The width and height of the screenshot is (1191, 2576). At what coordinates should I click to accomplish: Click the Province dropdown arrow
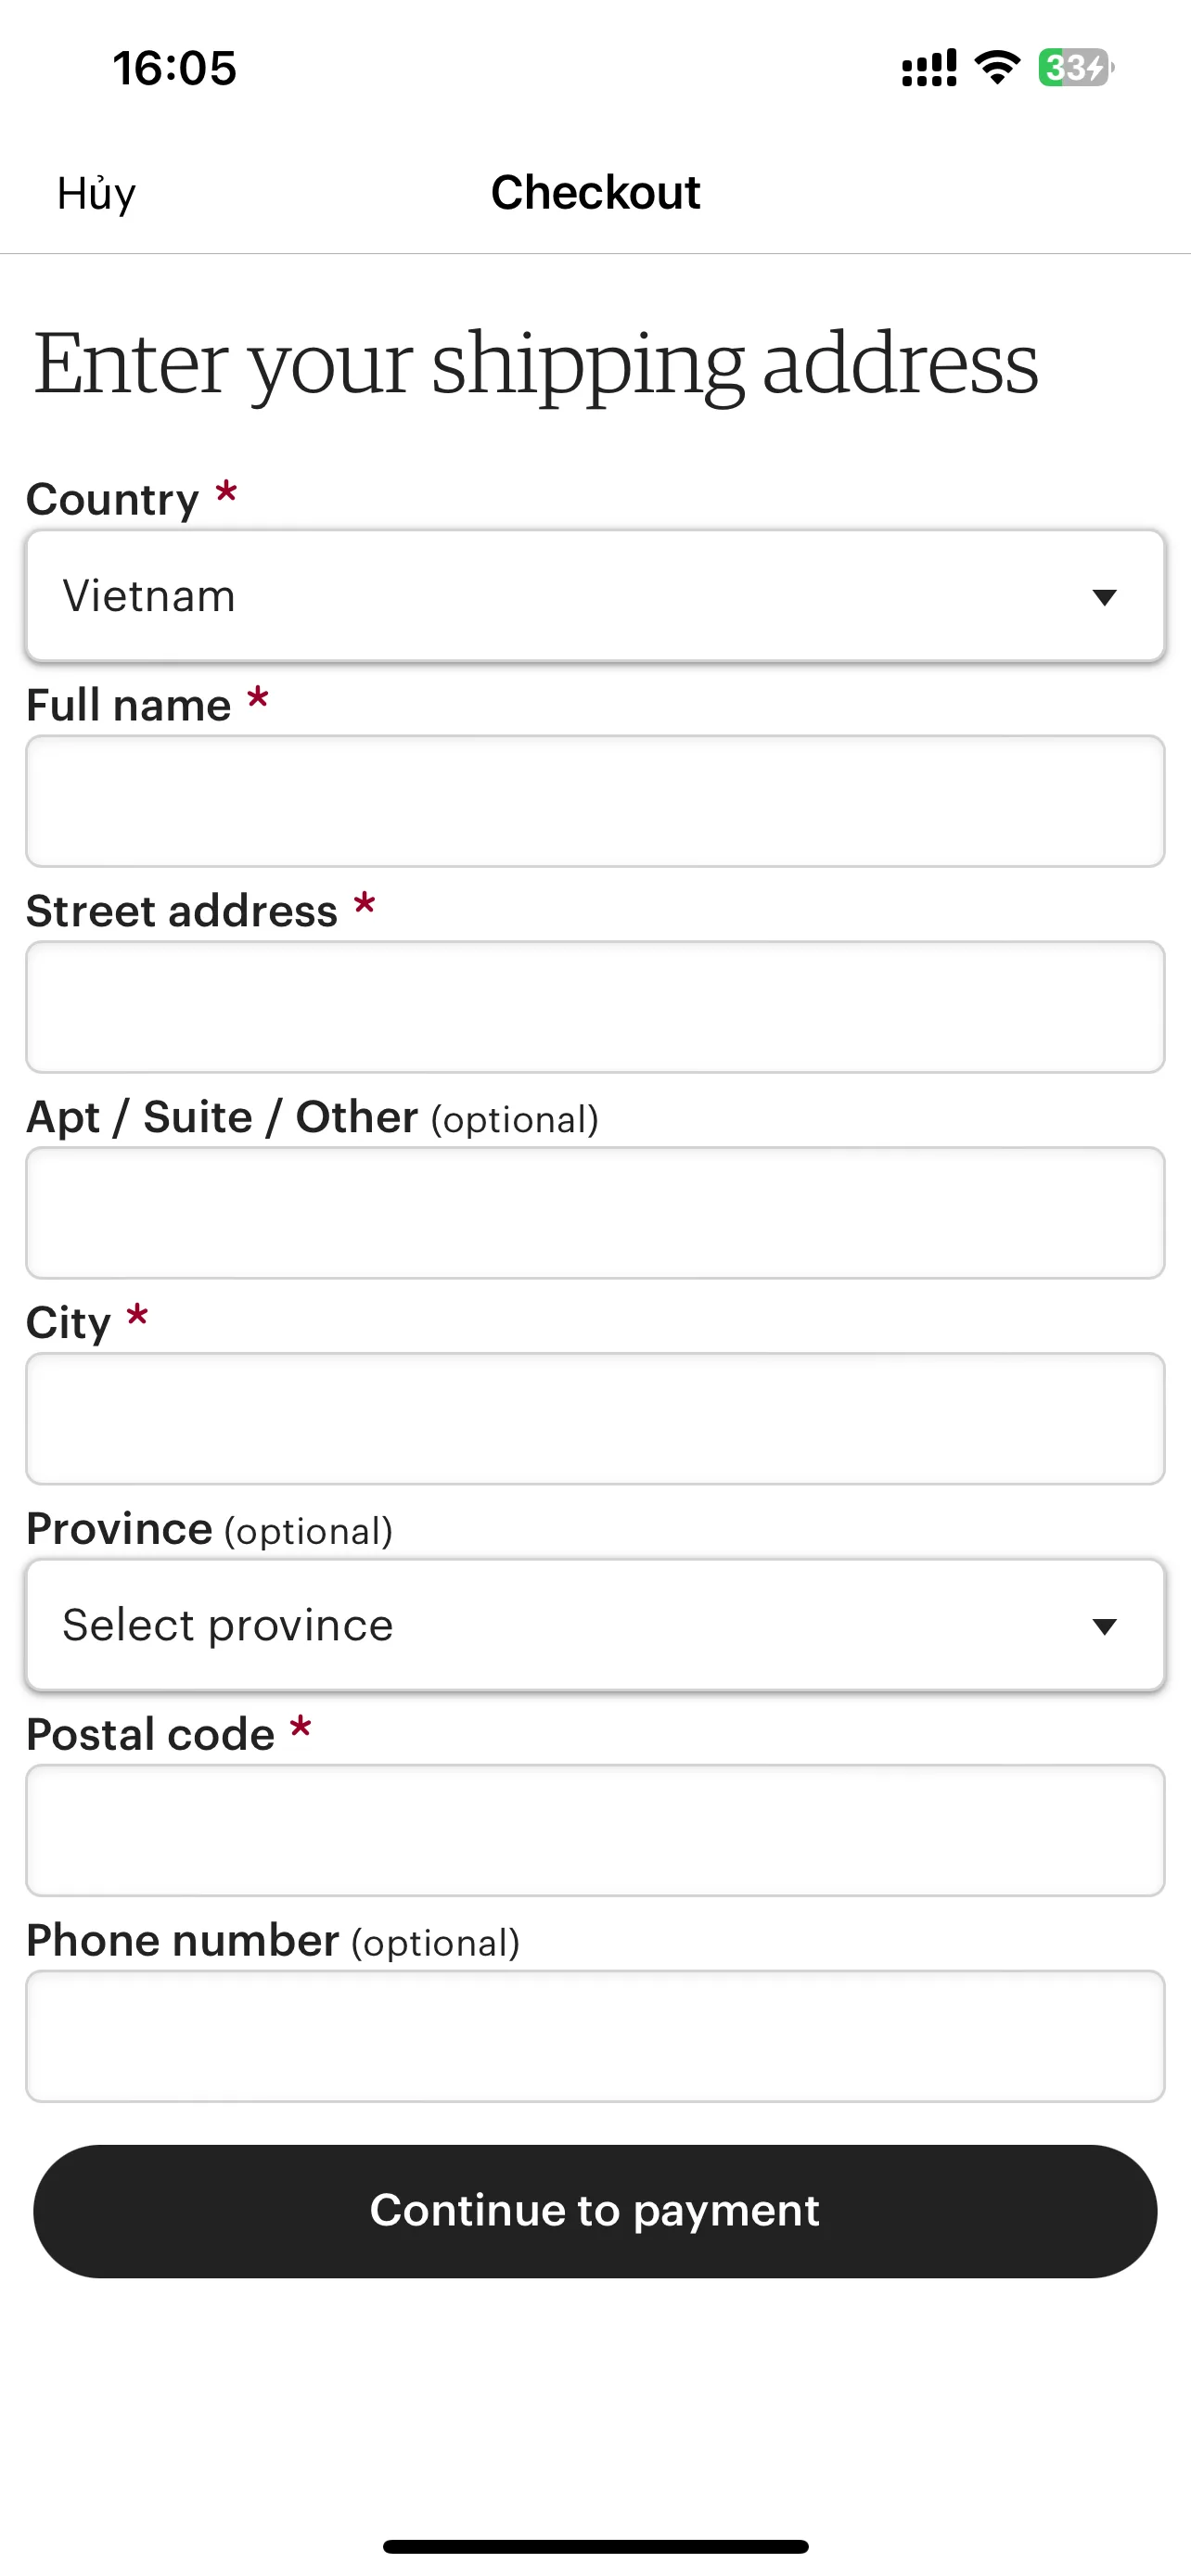[1104, 1626]
